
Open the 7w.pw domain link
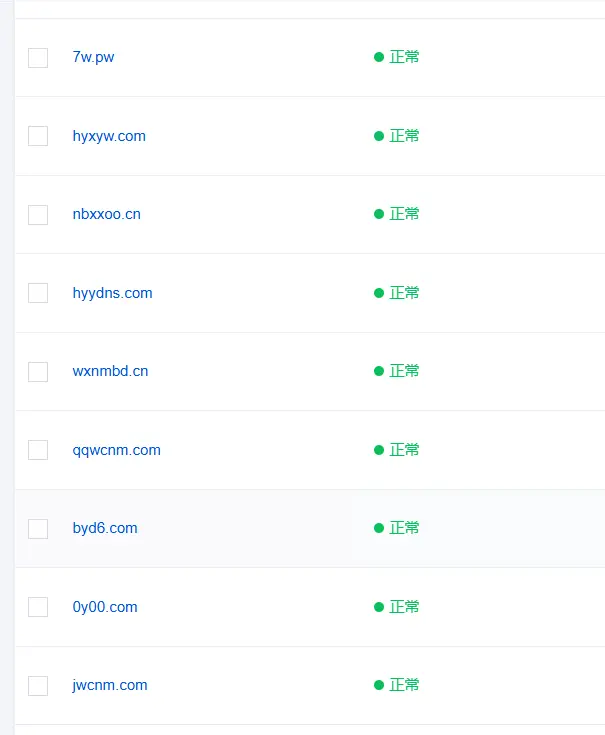(93, 57)
